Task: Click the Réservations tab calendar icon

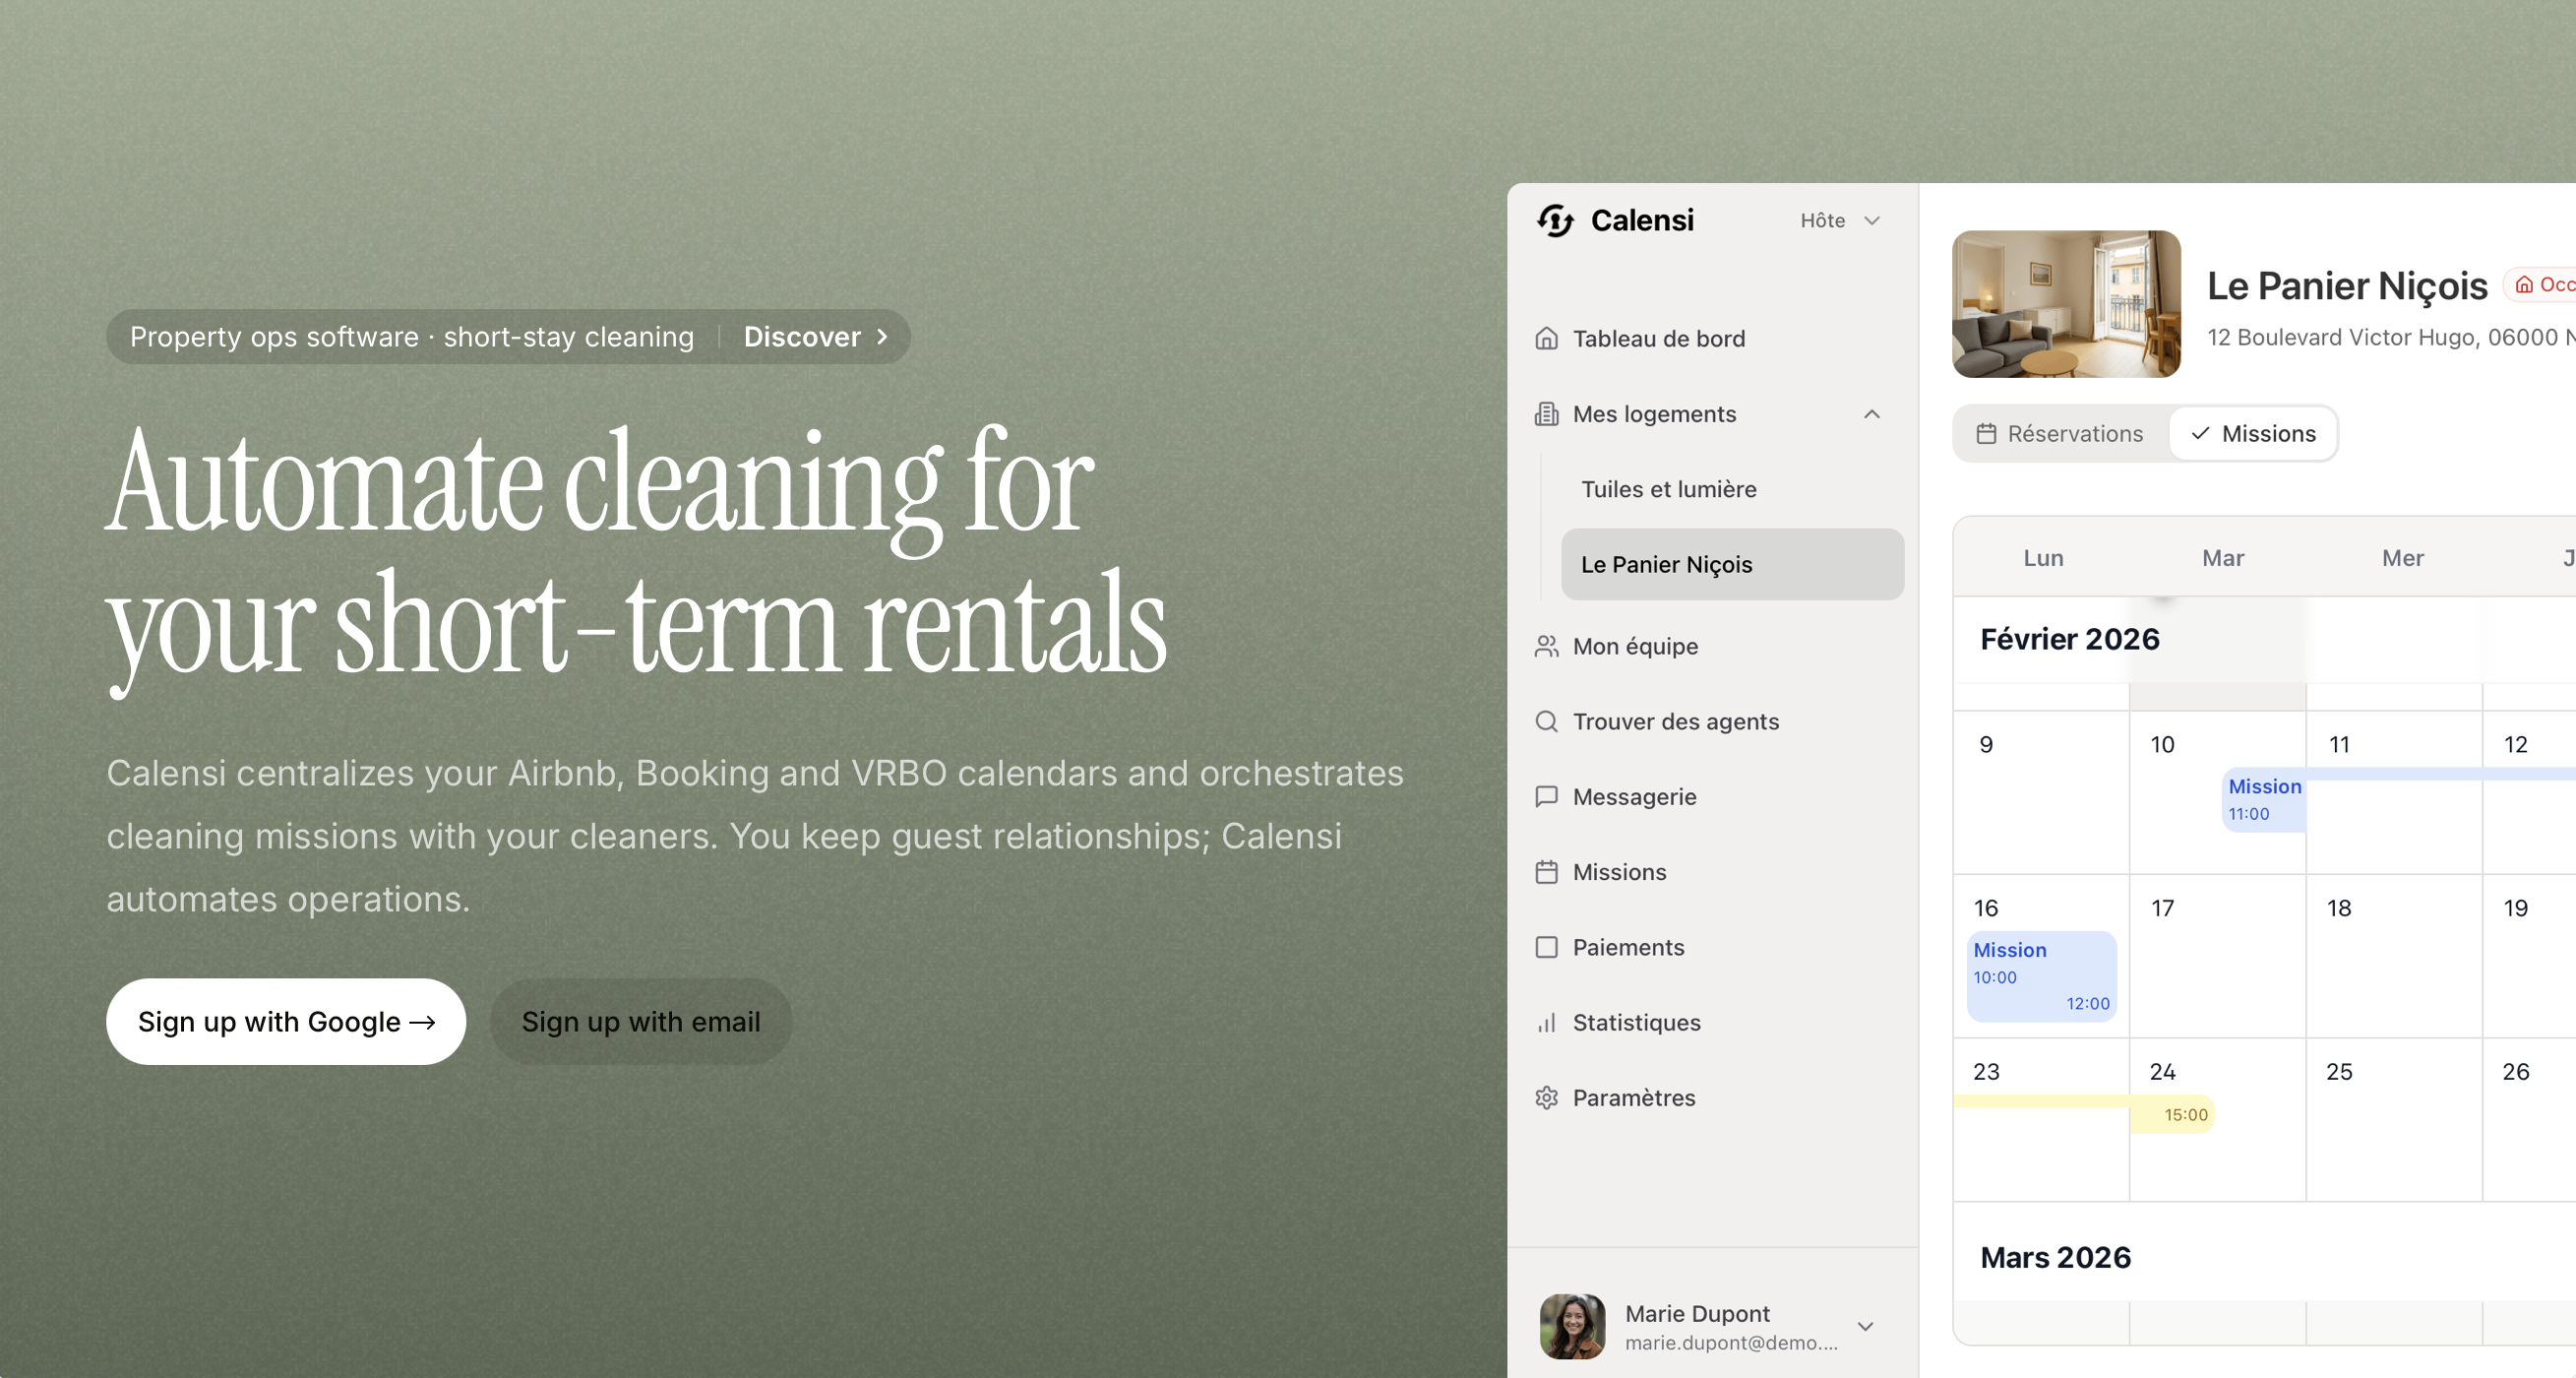Action: click(x=1986, y=433)
